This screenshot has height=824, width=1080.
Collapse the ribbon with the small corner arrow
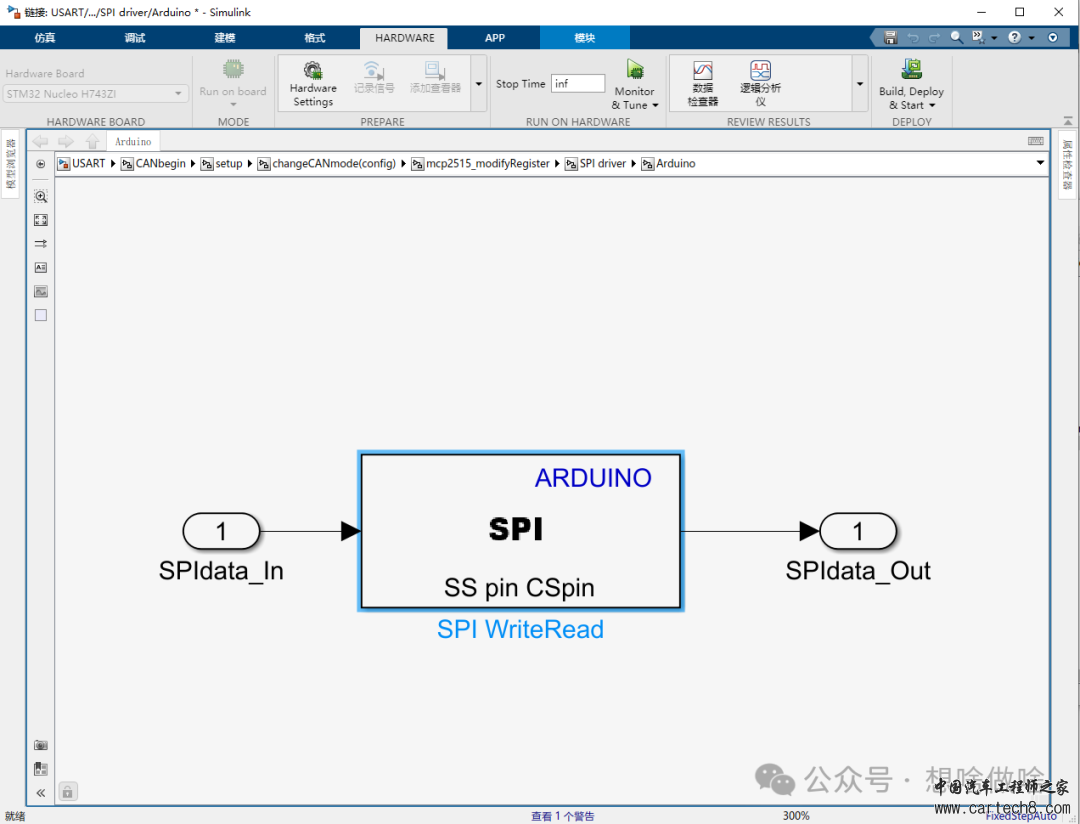point(1068,121)
